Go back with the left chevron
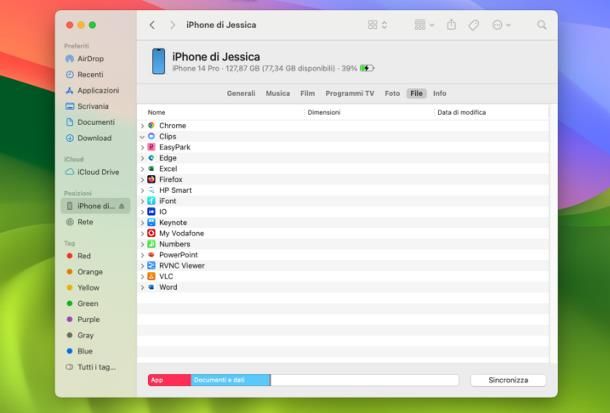The image size is (610, 413). click(x=152, y=25)
